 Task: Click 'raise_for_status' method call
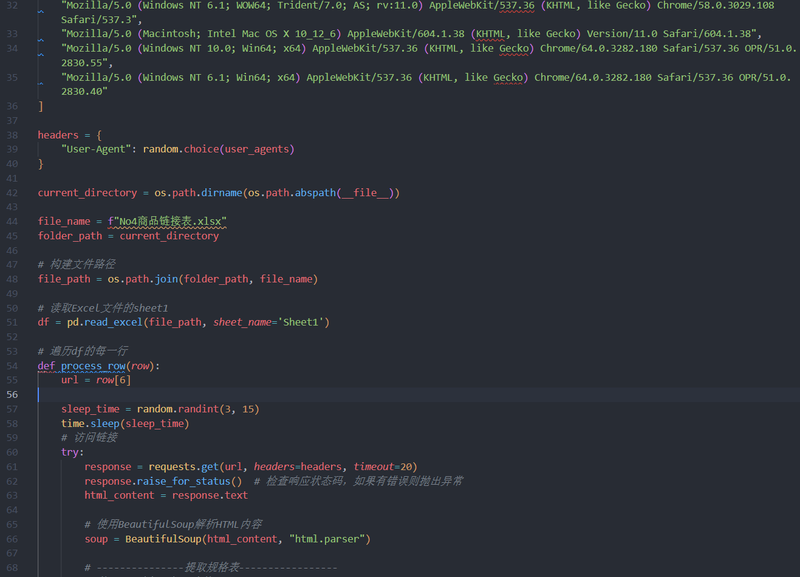click(x=184, y=481)
